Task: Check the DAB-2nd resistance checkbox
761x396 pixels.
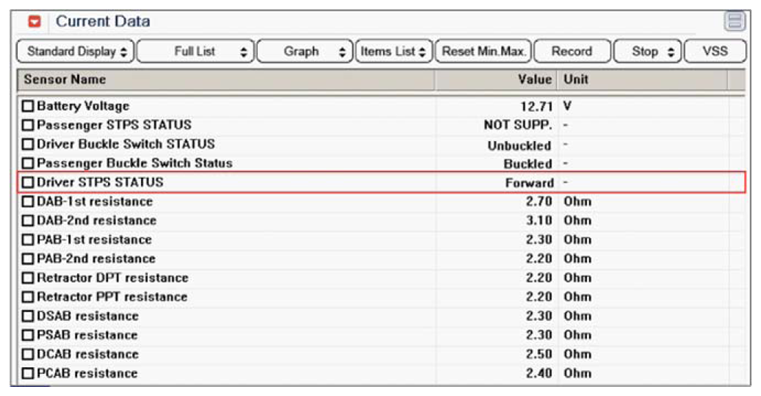Action: (x=28, y=221)
